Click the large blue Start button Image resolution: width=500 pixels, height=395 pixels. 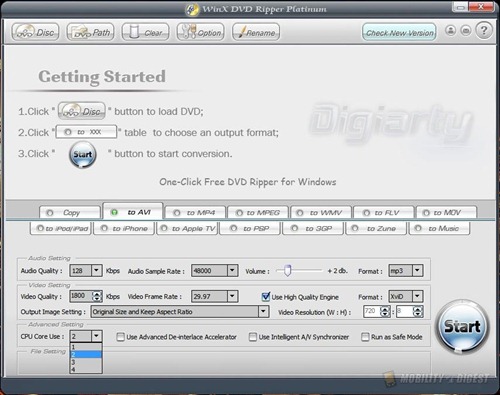[x=462, y=326]
